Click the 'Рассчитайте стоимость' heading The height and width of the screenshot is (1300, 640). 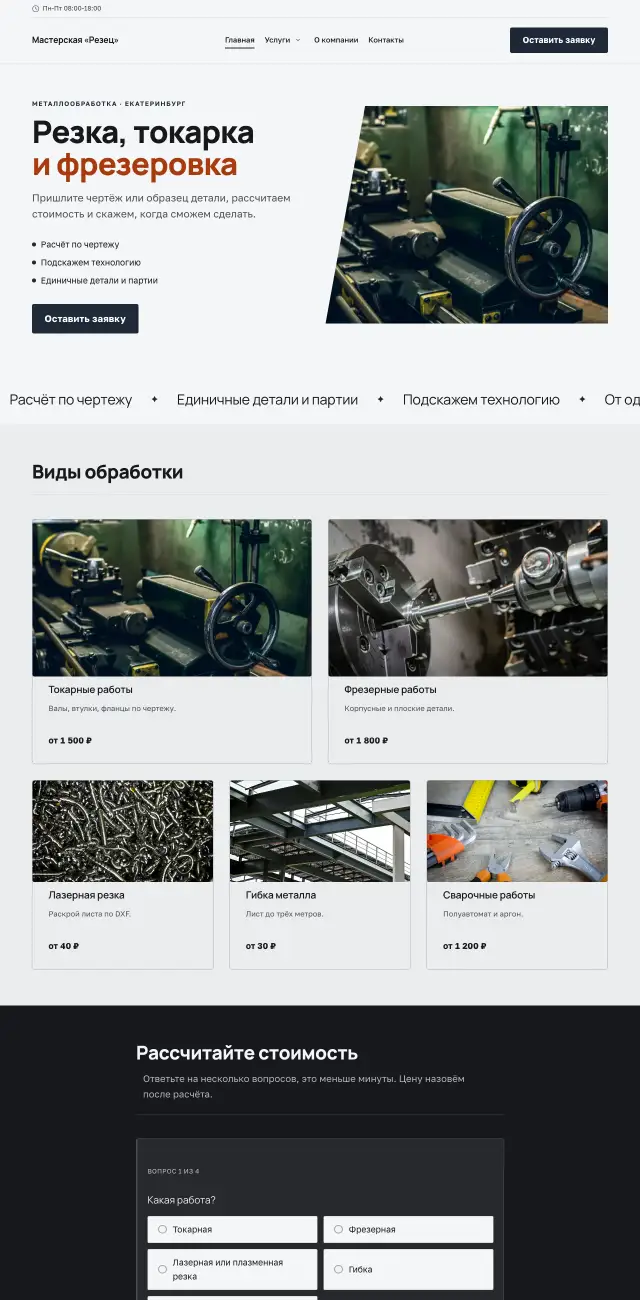click(x=247, y=1053)
